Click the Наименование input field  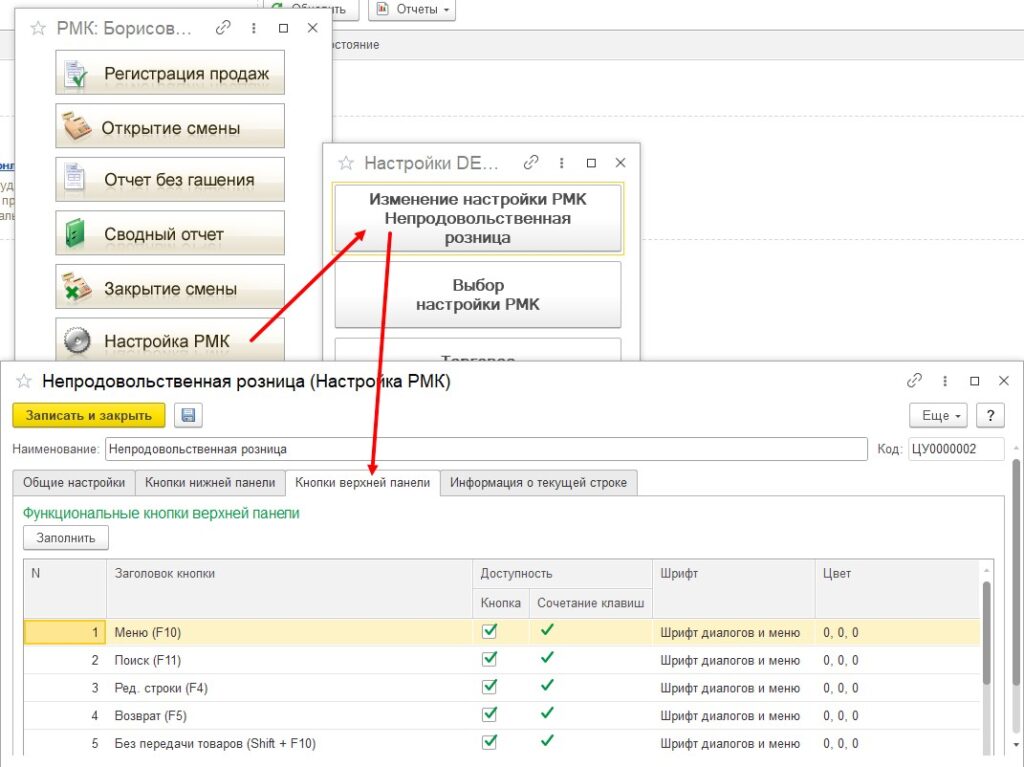point(485,449)
